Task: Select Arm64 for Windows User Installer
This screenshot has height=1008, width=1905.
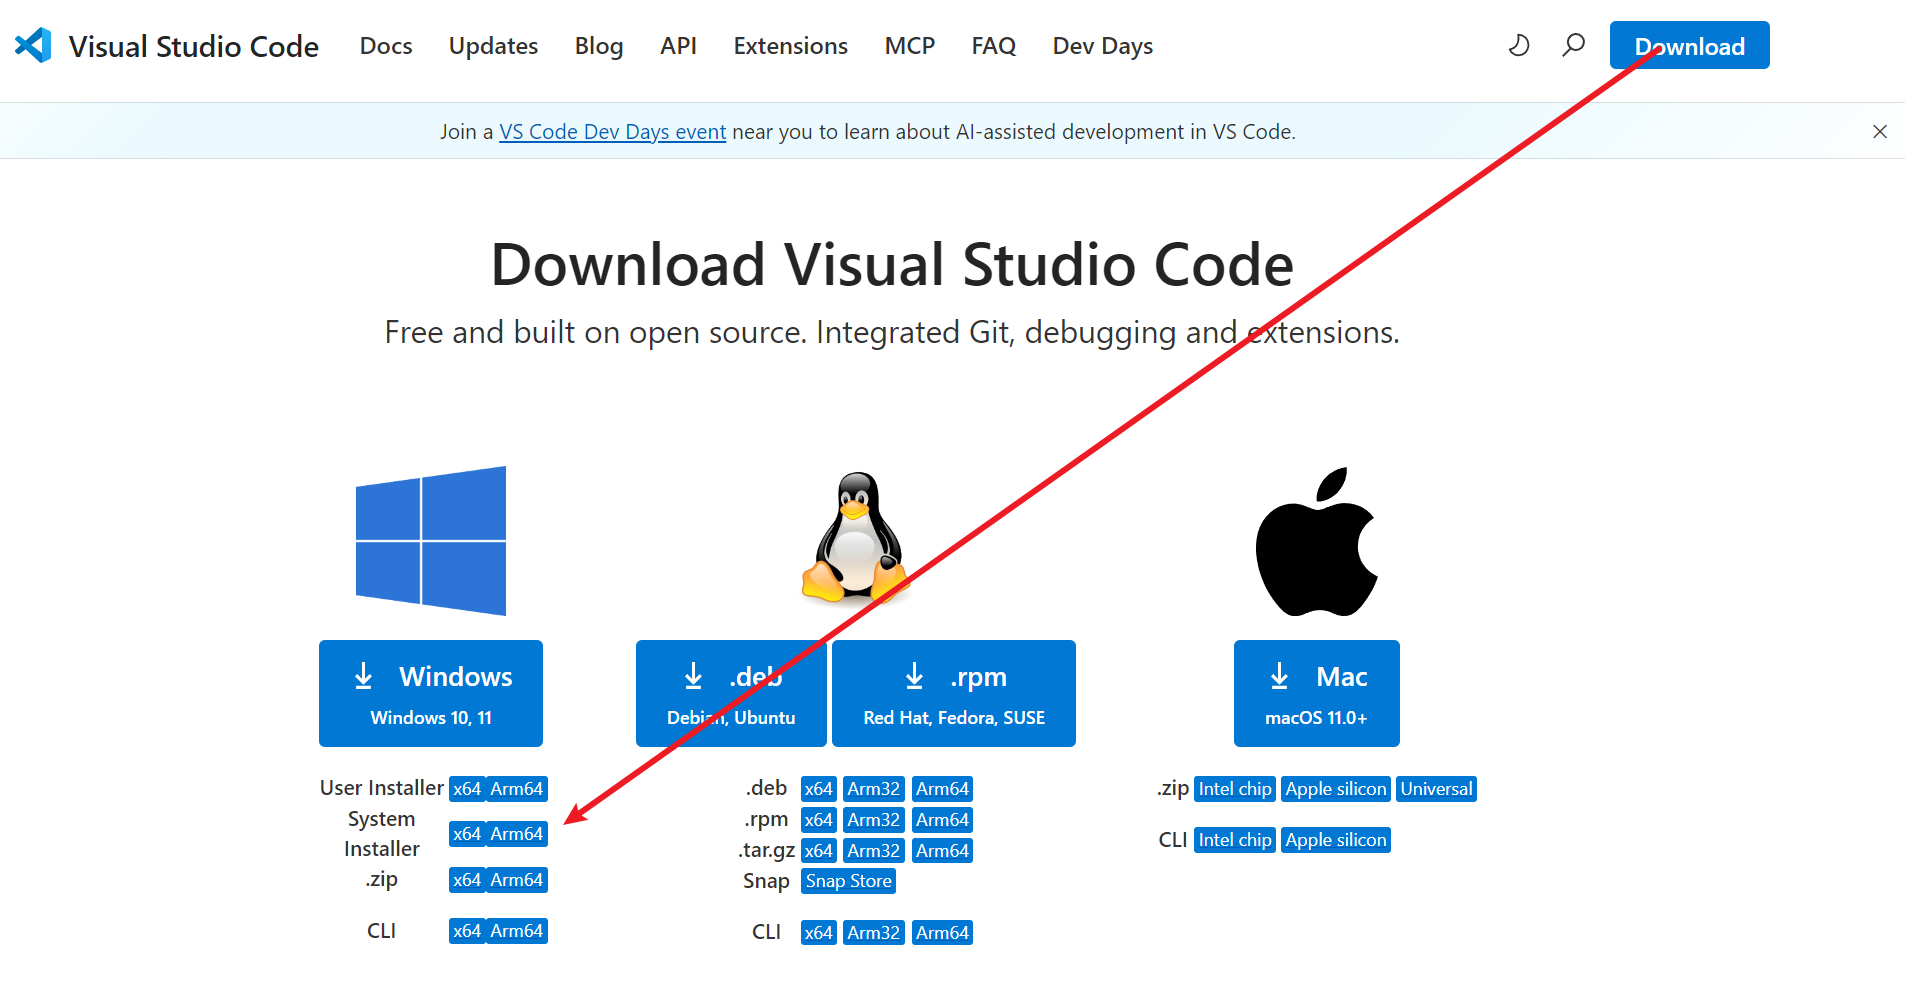Action: [x=517, y=789]
